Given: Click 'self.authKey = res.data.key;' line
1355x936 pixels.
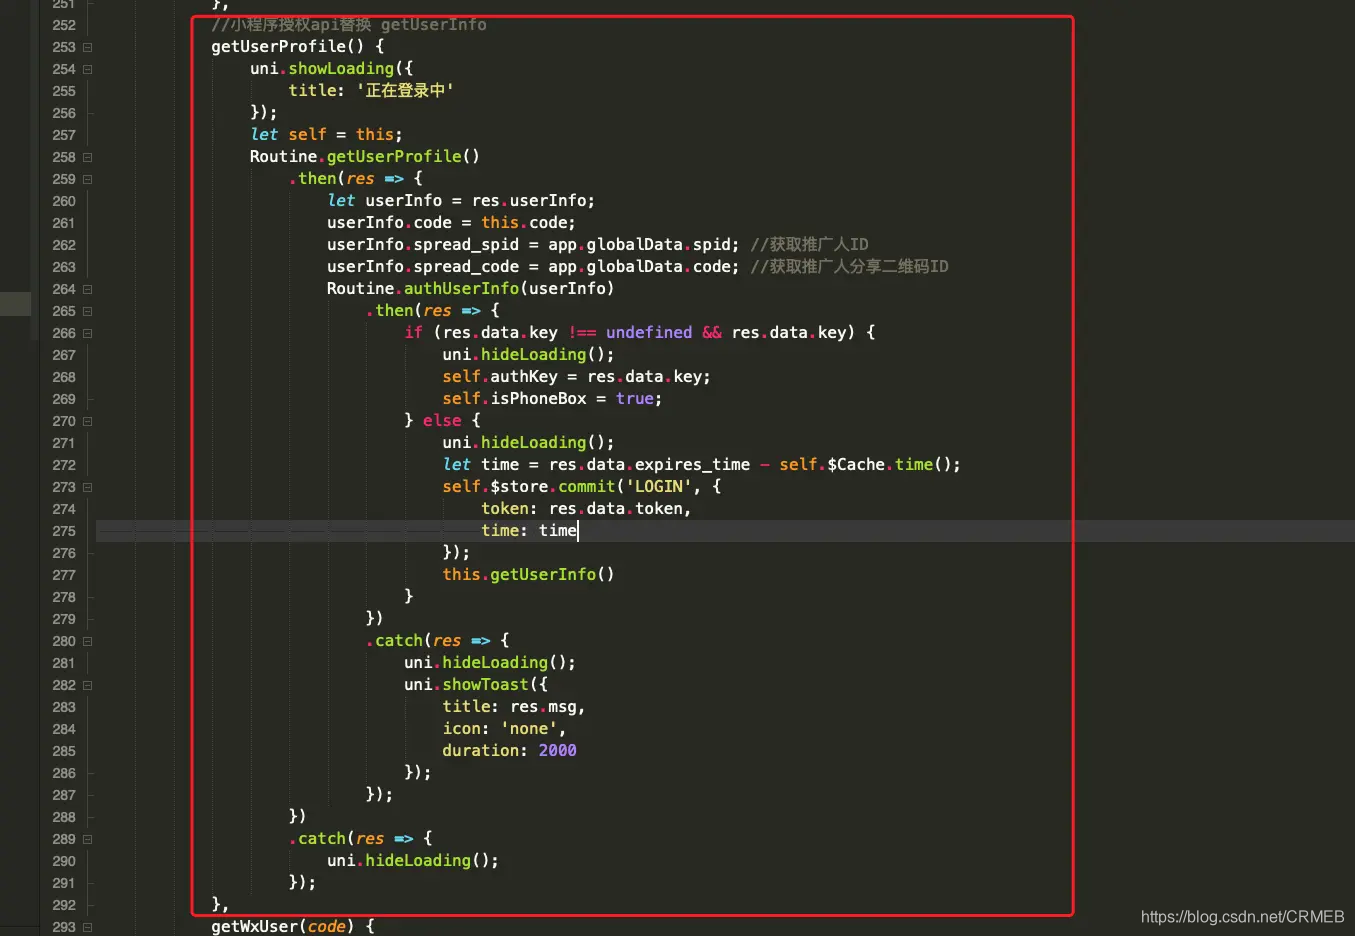Looking at the screenshot, I should 577,376.
